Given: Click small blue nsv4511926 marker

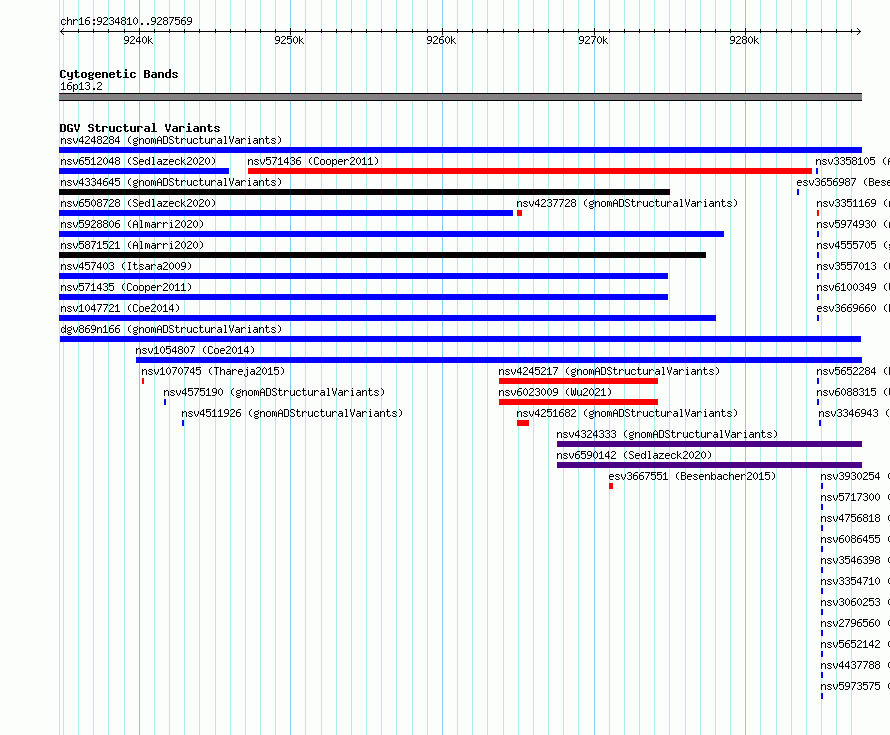Looking at the screenshot, I should [x=183, y=423].
